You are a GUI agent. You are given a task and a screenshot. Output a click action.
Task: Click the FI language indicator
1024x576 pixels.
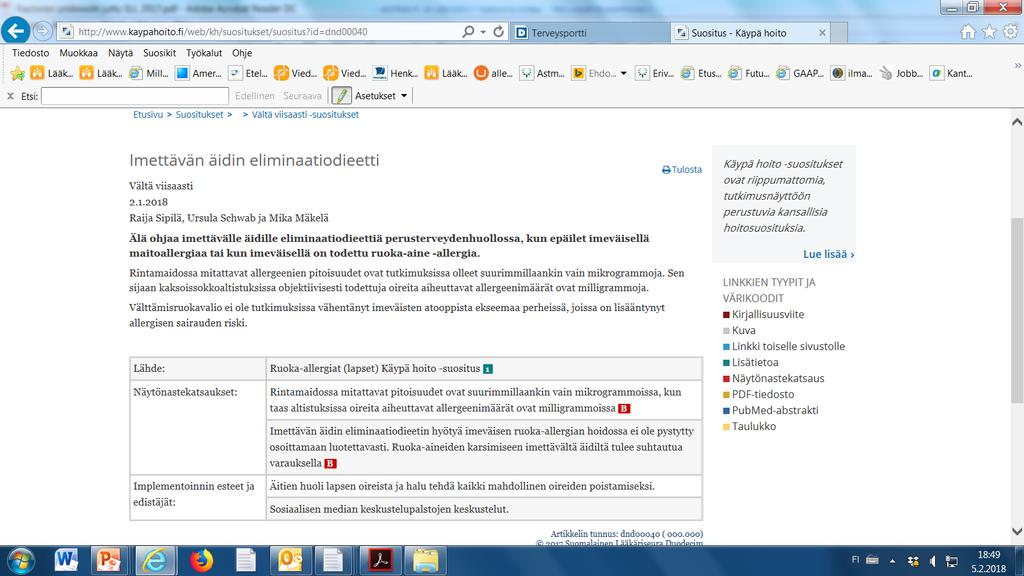point(856,560)
